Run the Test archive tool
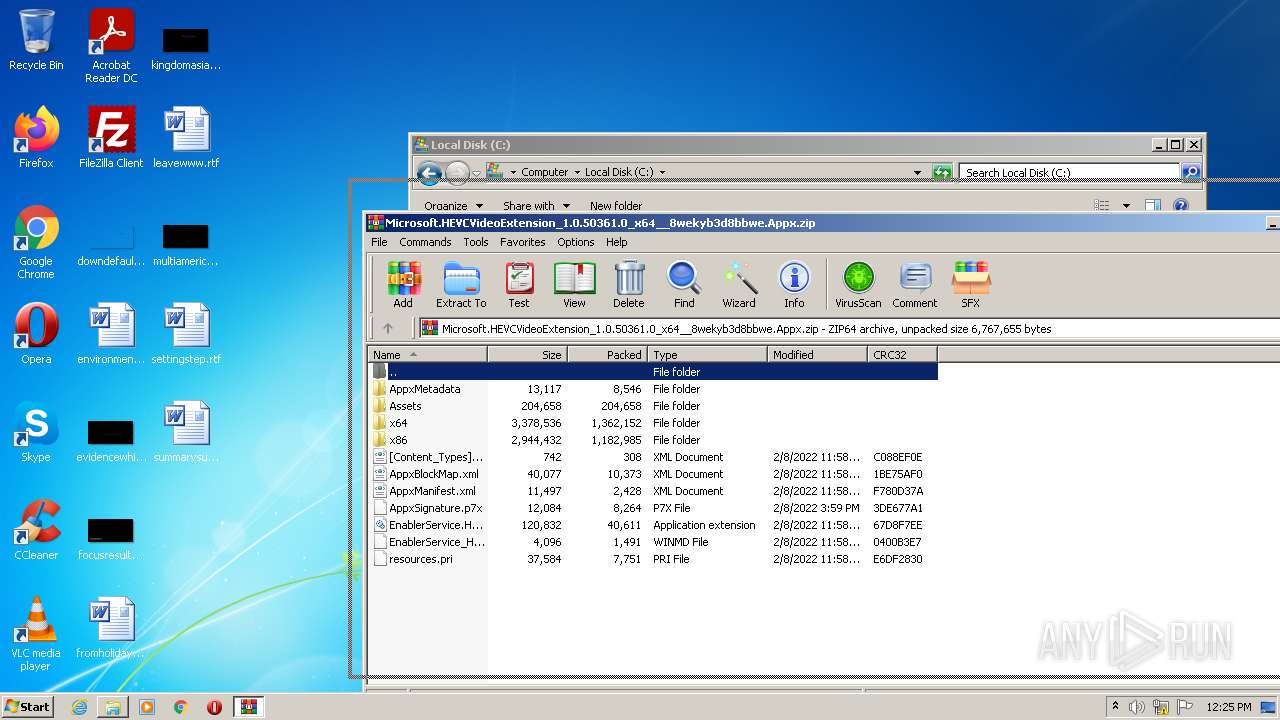1280x720 pixels. 518,285
